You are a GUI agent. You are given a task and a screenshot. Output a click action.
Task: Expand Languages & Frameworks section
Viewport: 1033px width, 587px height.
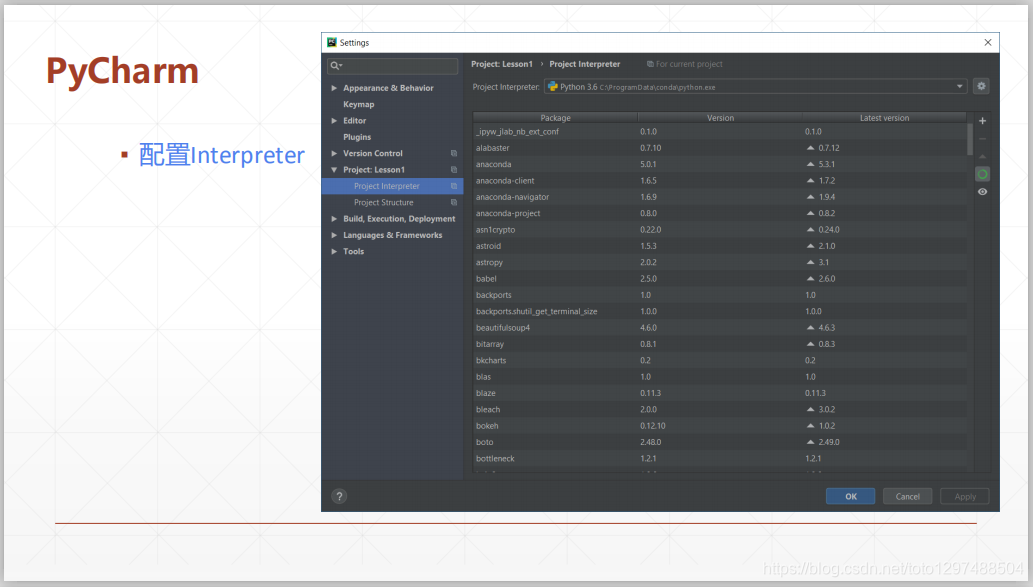tap(334, 235)
